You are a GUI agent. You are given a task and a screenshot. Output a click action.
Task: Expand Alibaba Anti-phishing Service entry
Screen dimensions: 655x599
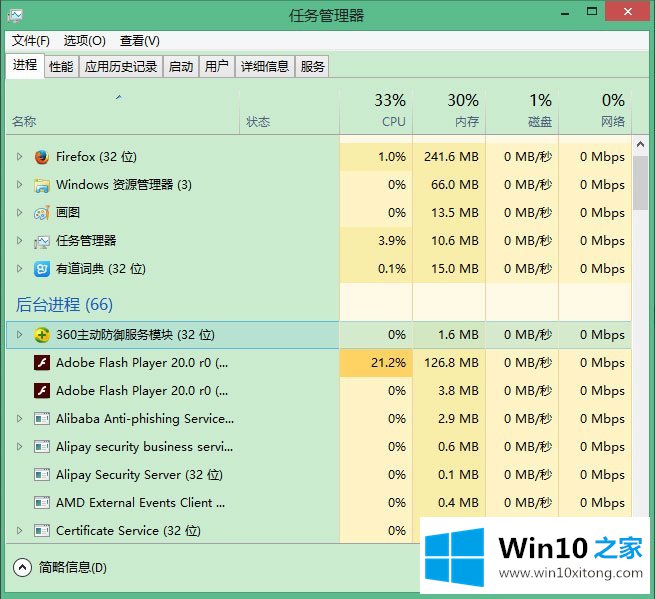tap(19, 419)
